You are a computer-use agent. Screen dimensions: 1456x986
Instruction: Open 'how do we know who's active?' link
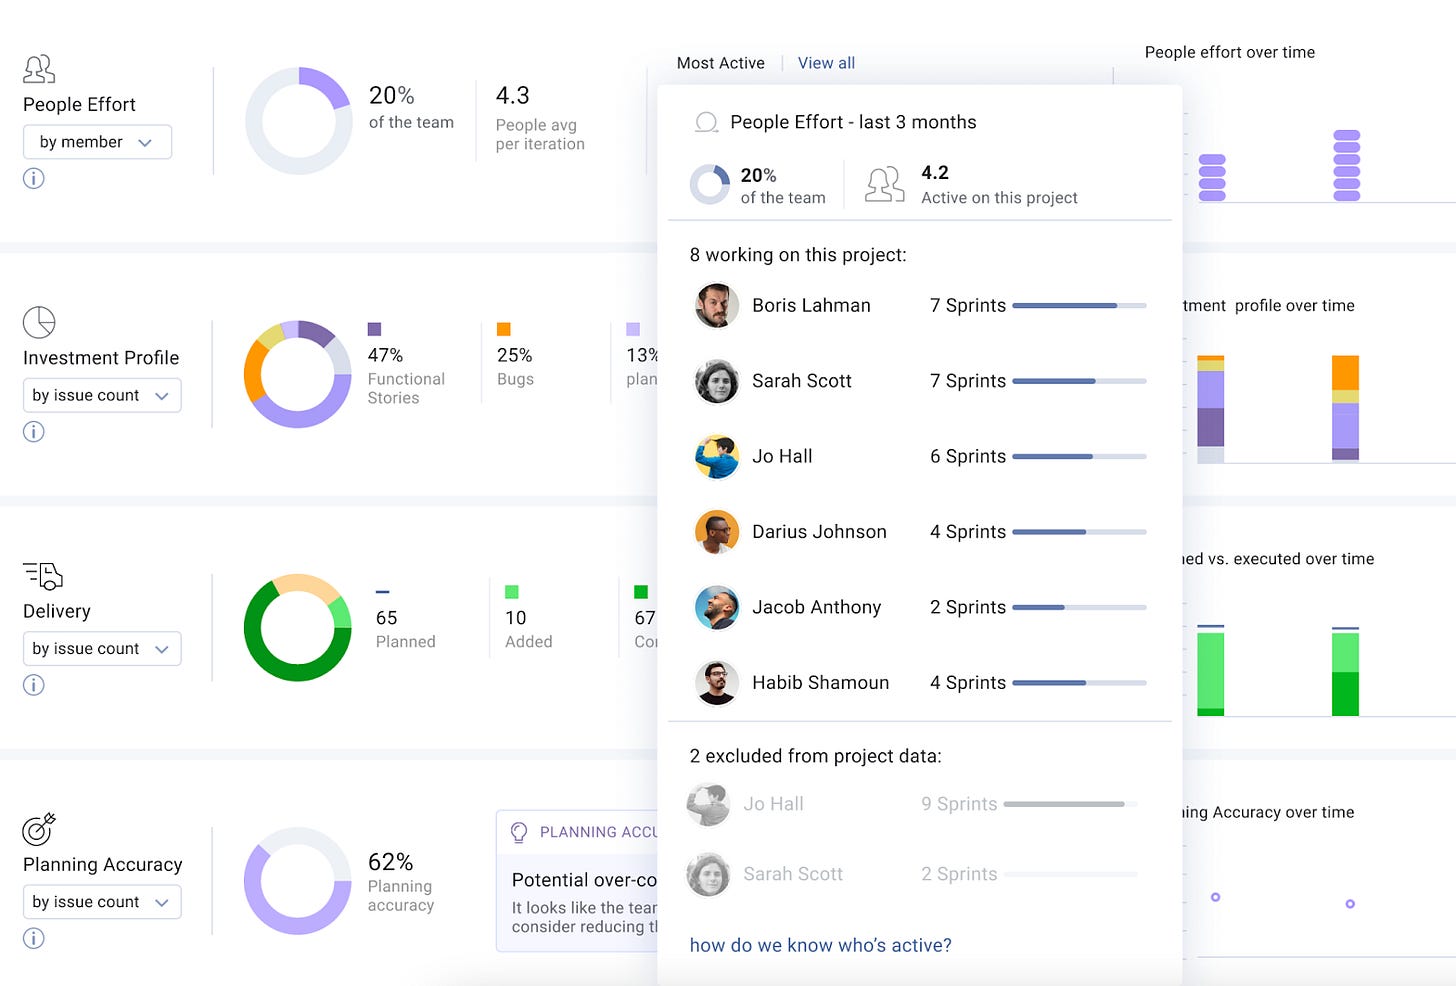tap(820, 944)
